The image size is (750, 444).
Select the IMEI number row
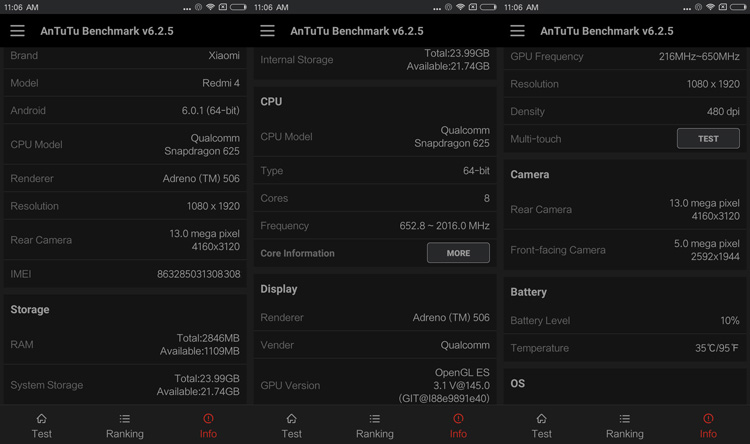point(125,274)
